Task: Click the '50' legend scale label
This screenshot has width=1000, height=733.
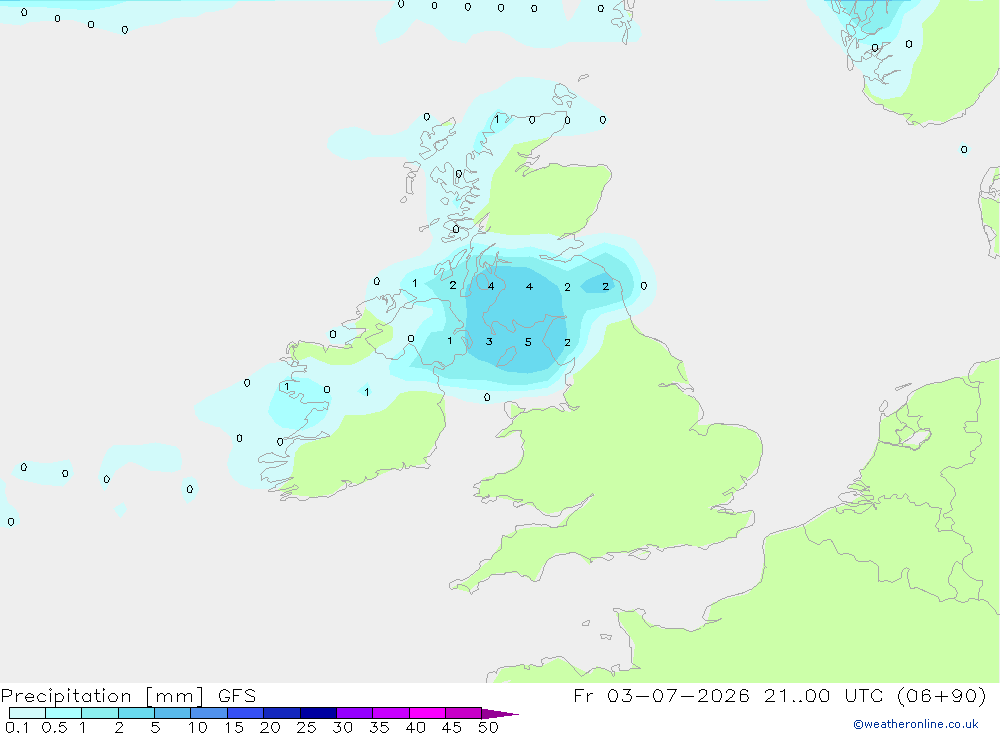Action: [488, 727]
